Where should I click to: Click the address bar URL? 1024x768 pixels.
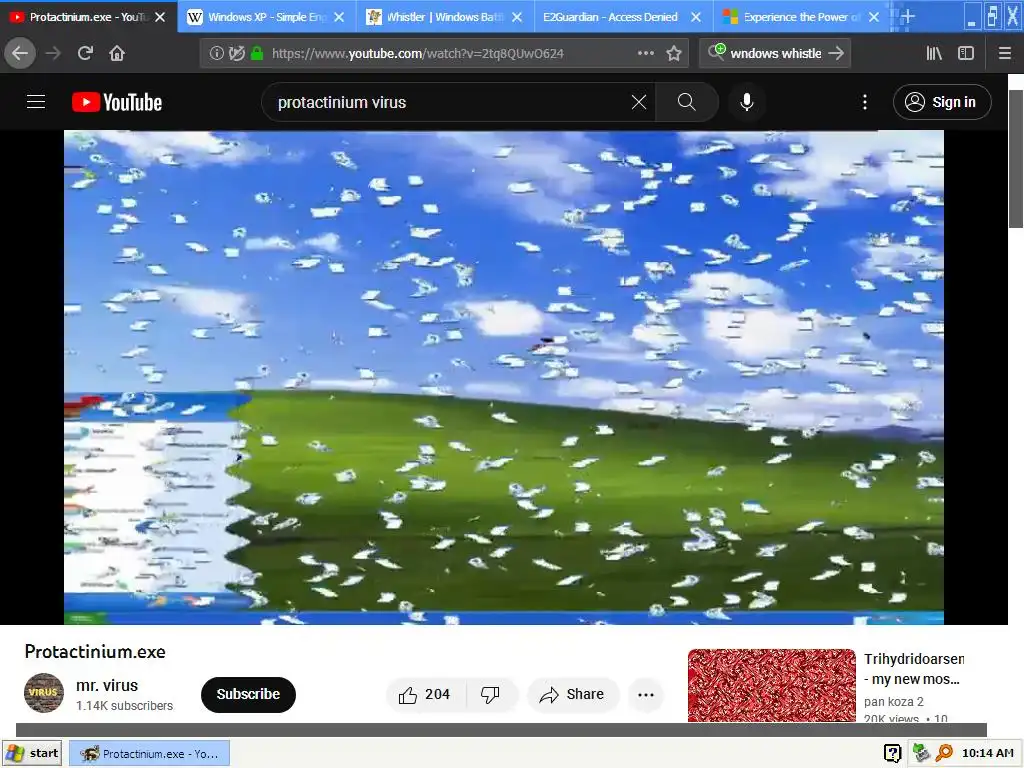click(417, 53)
